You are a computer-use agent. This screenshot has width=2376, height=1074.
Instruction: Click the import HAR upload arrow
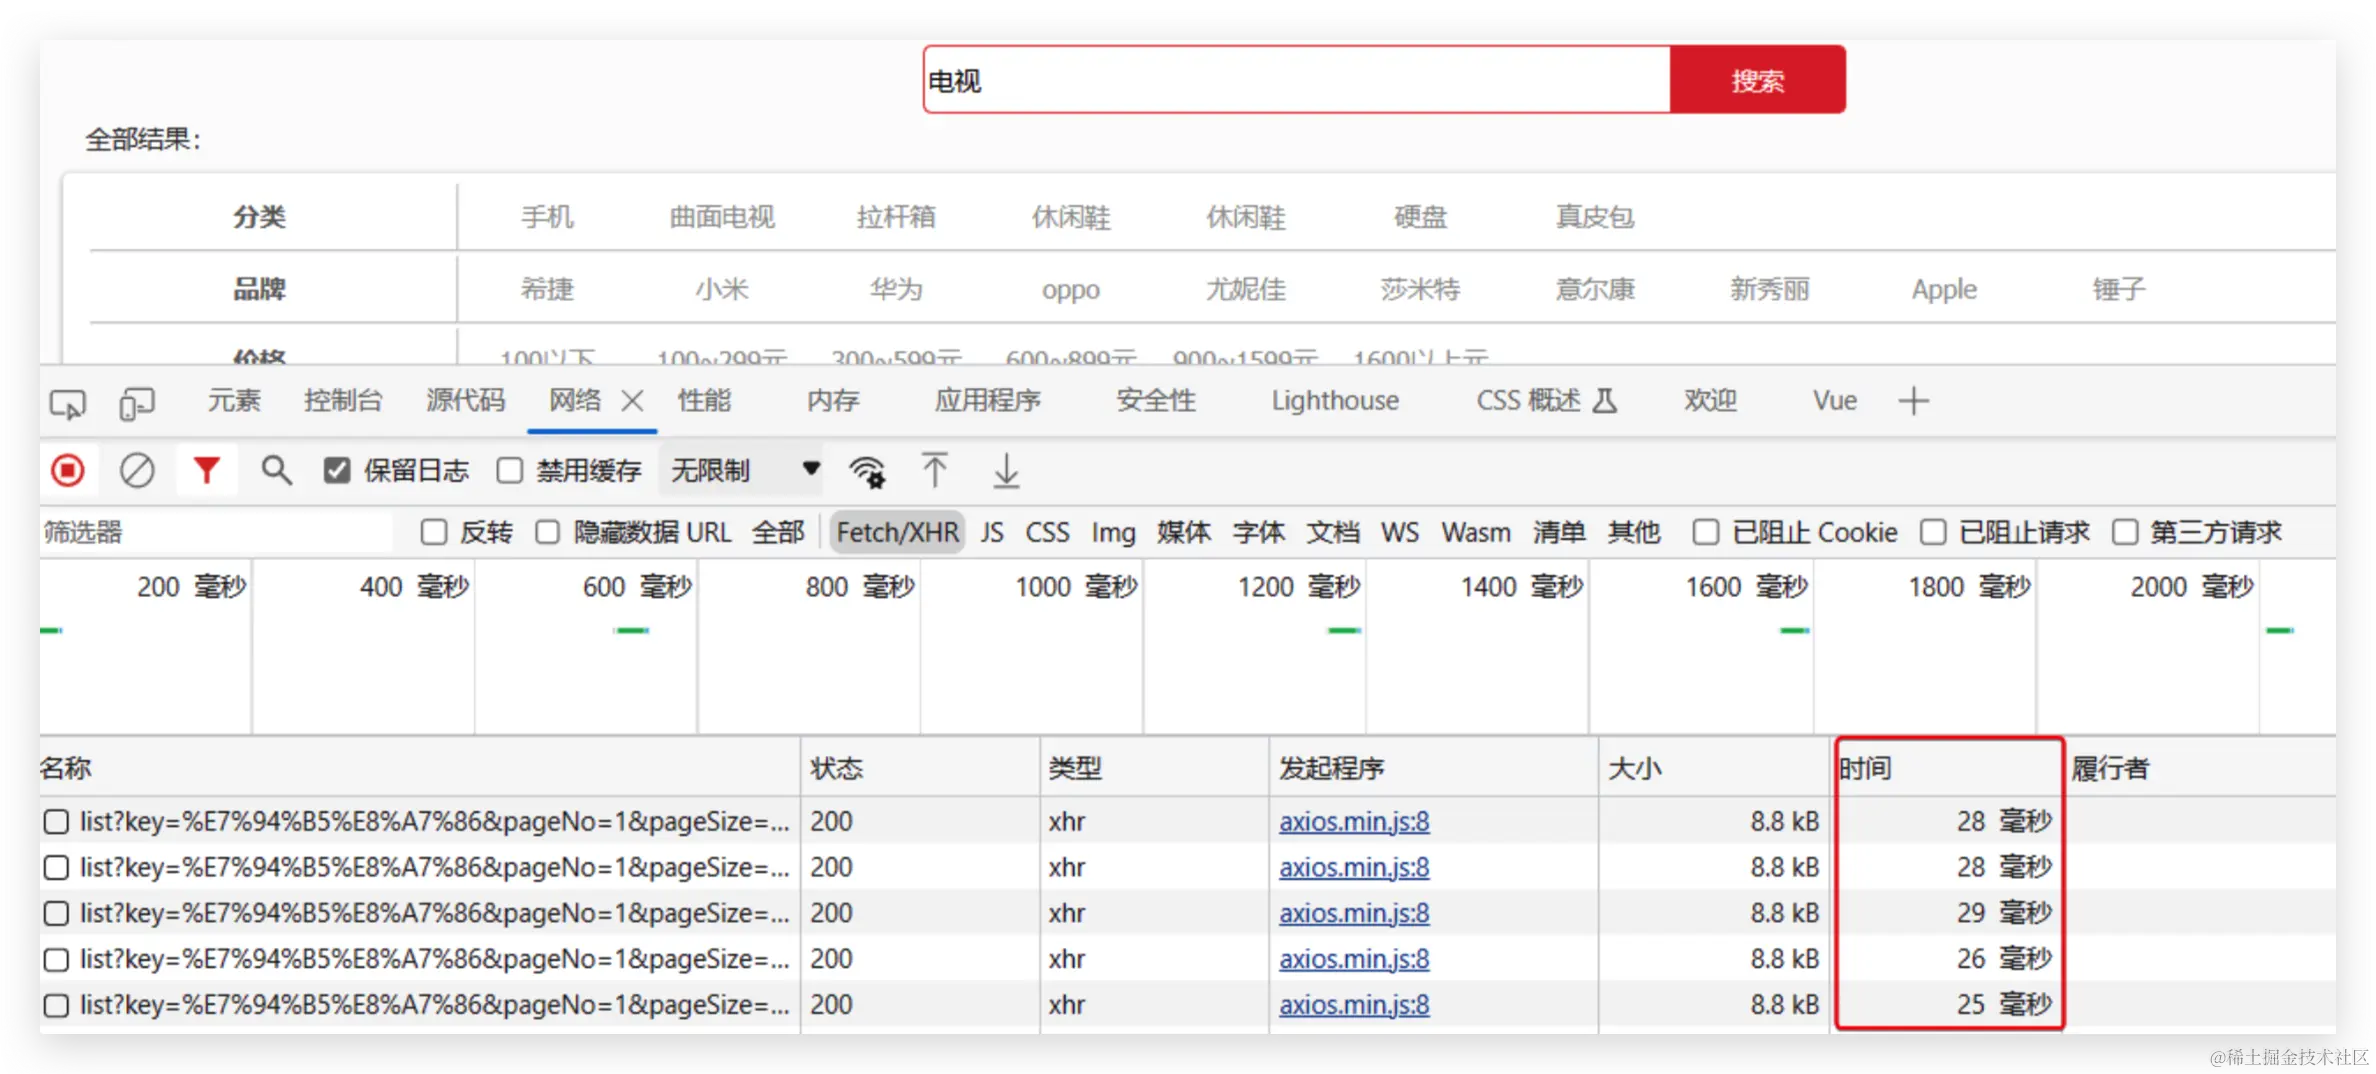click(x=935, y=470)
